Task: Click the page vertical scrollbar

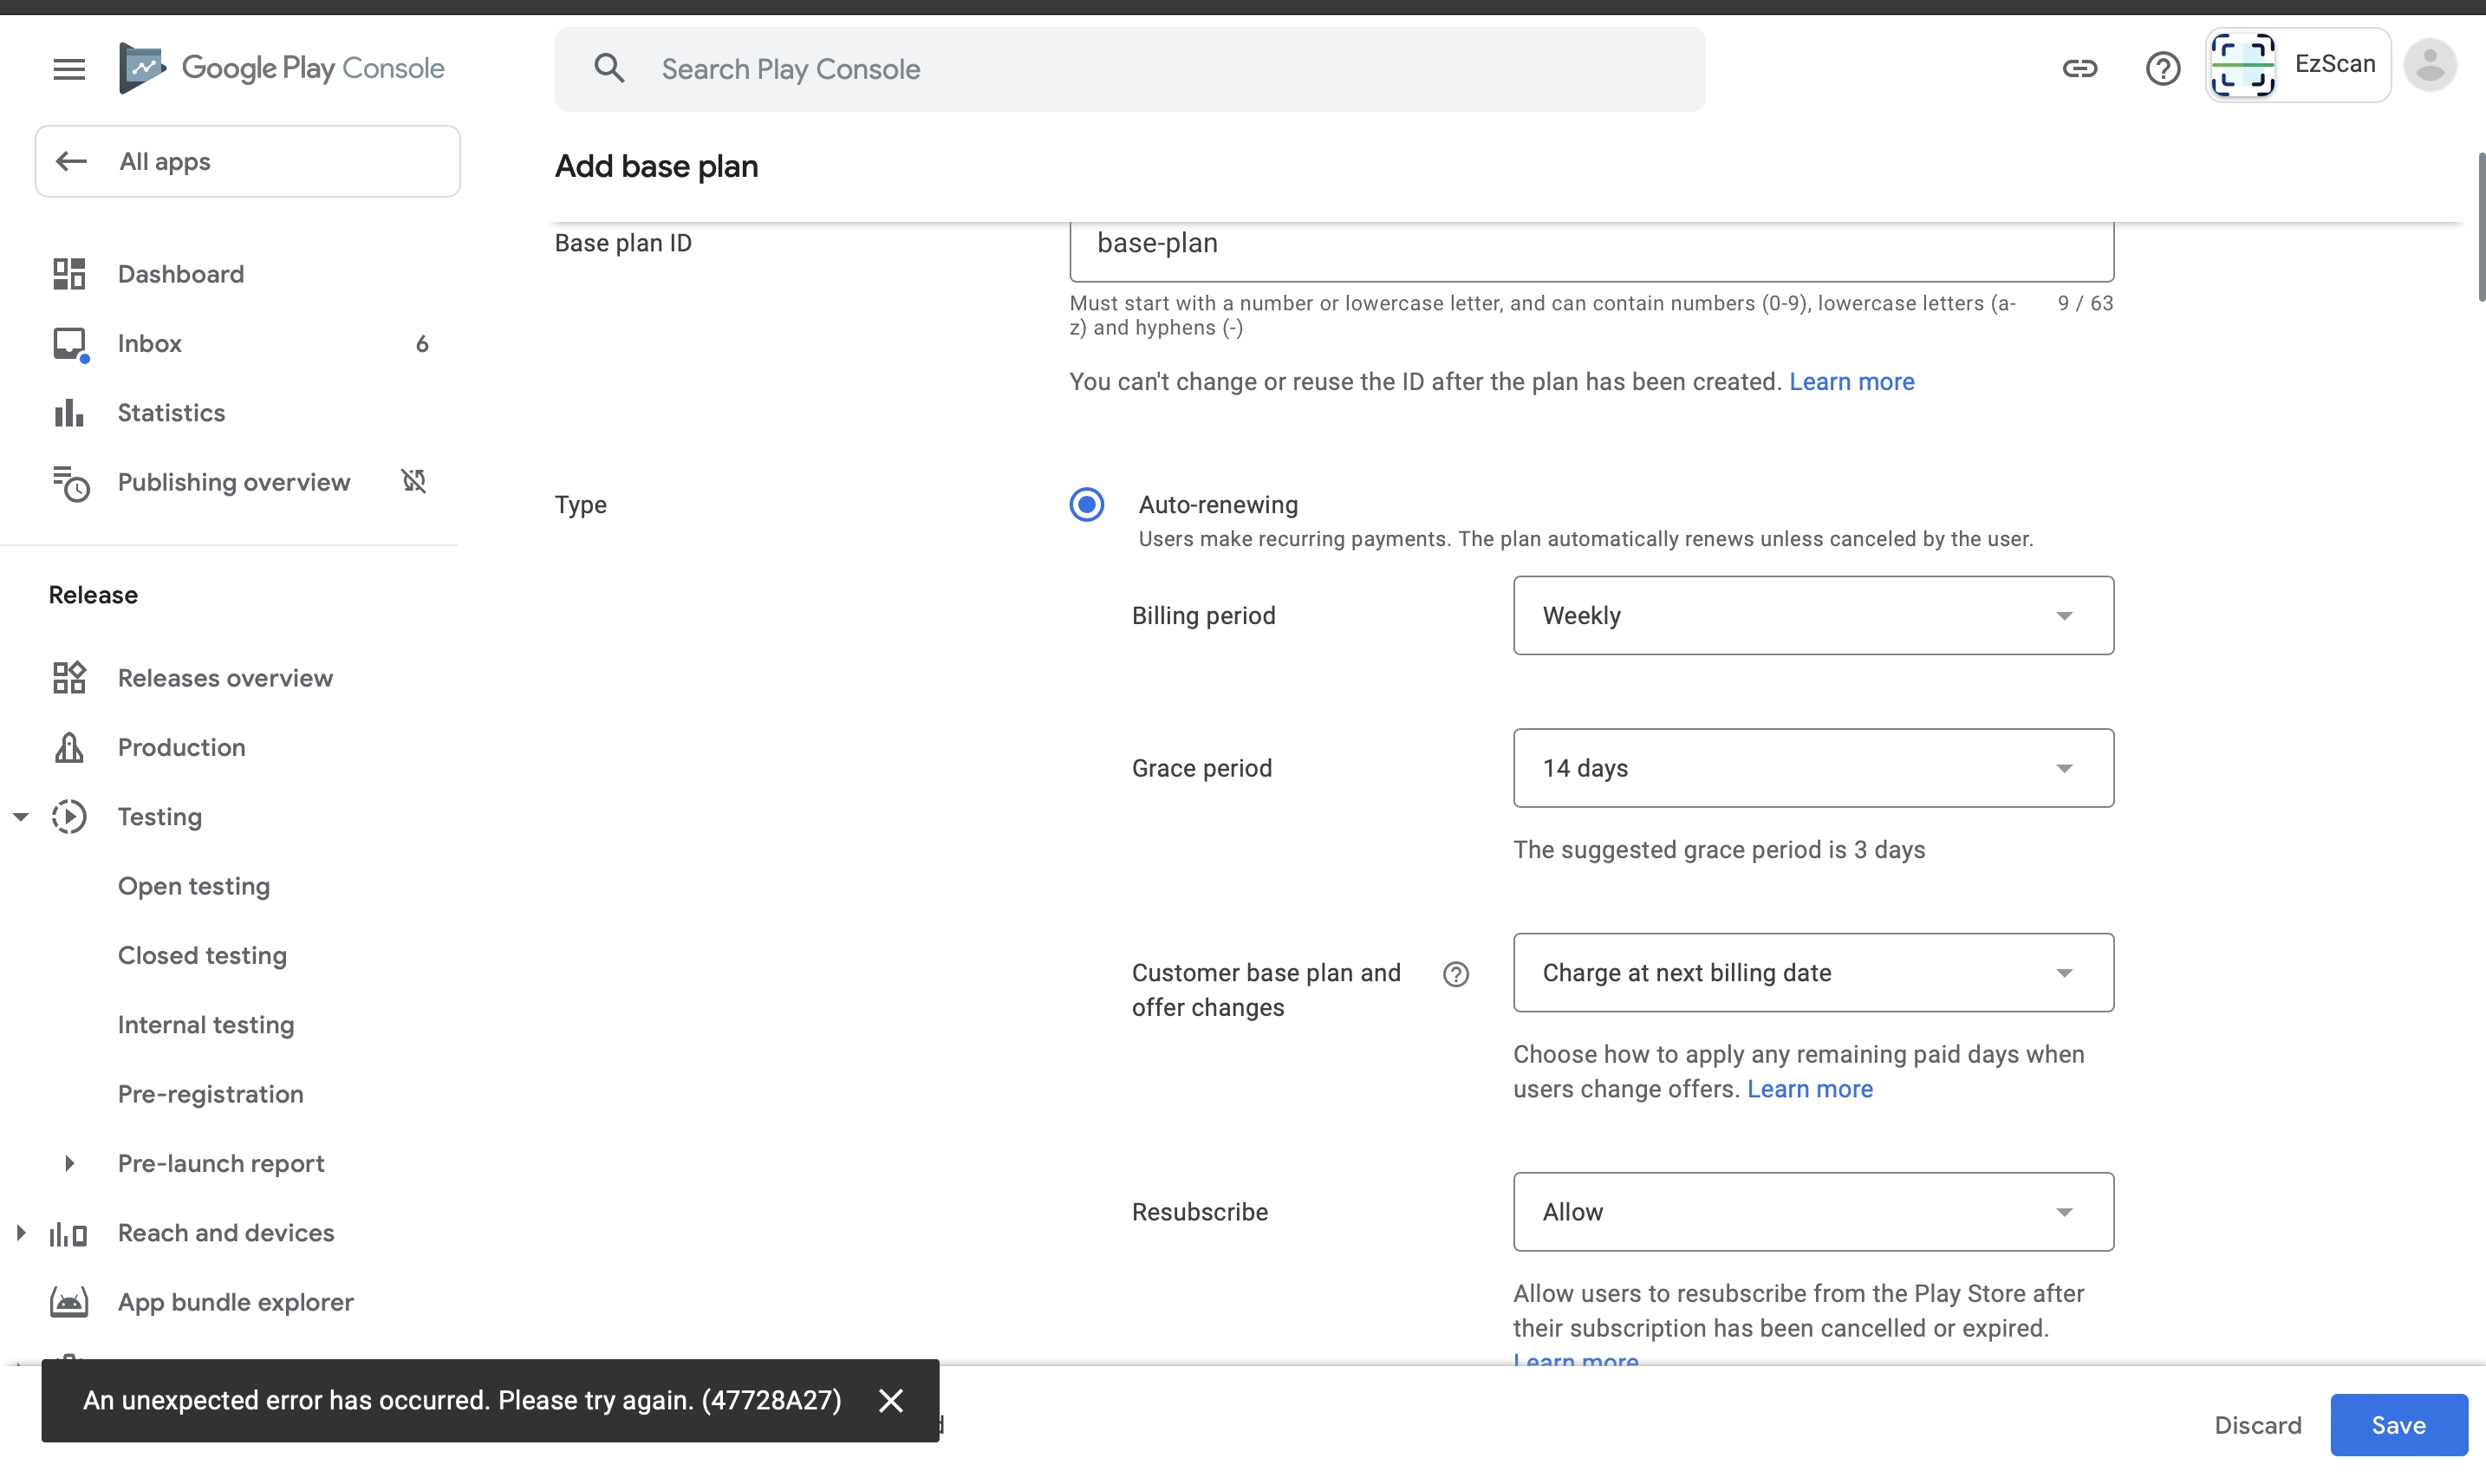Action: click(2480, 226)
